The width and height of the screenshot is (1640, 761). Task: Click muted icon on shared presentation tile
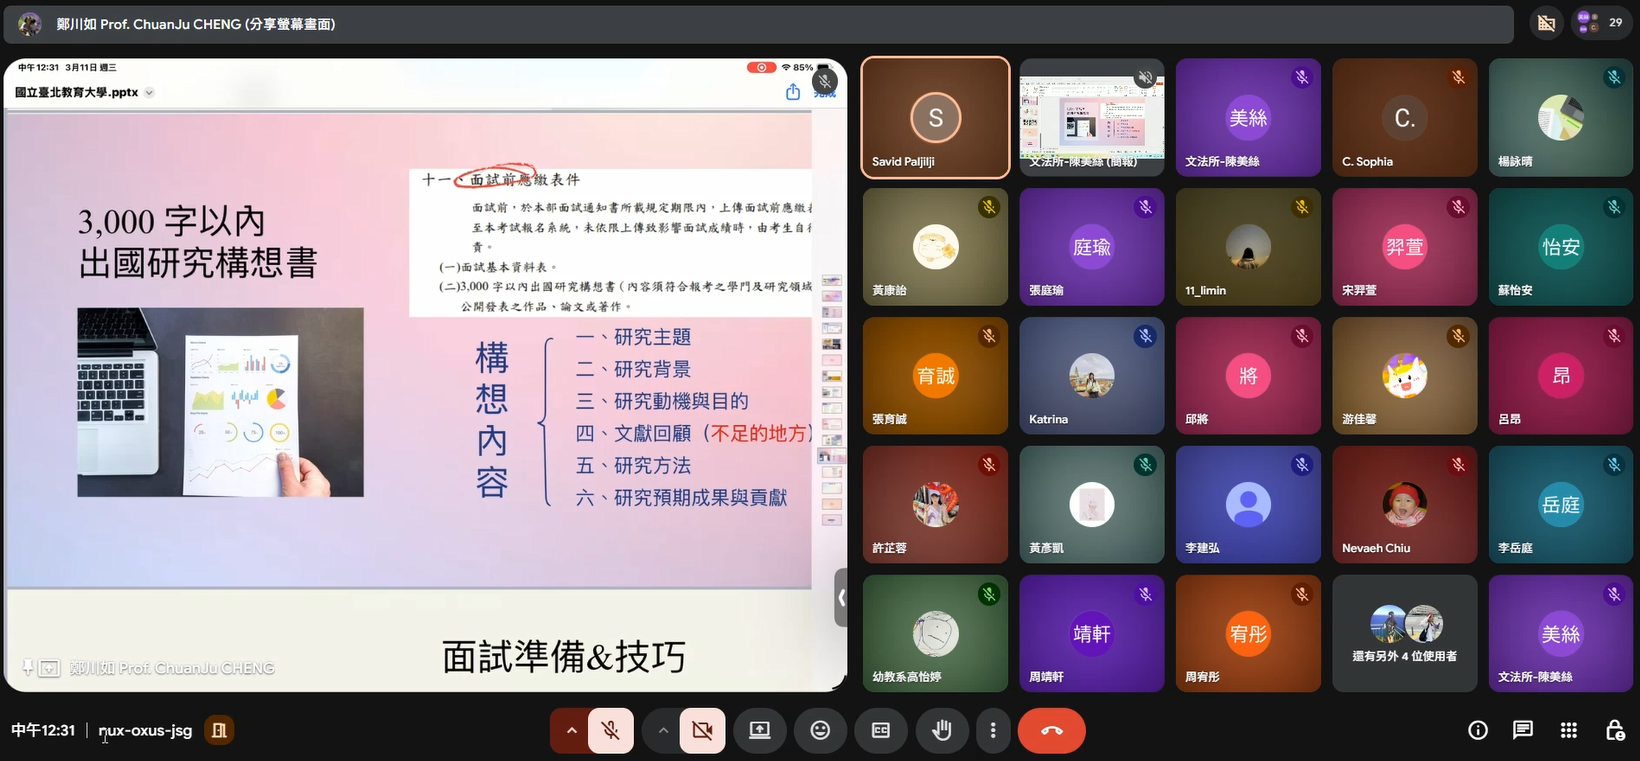(1145, 77)
